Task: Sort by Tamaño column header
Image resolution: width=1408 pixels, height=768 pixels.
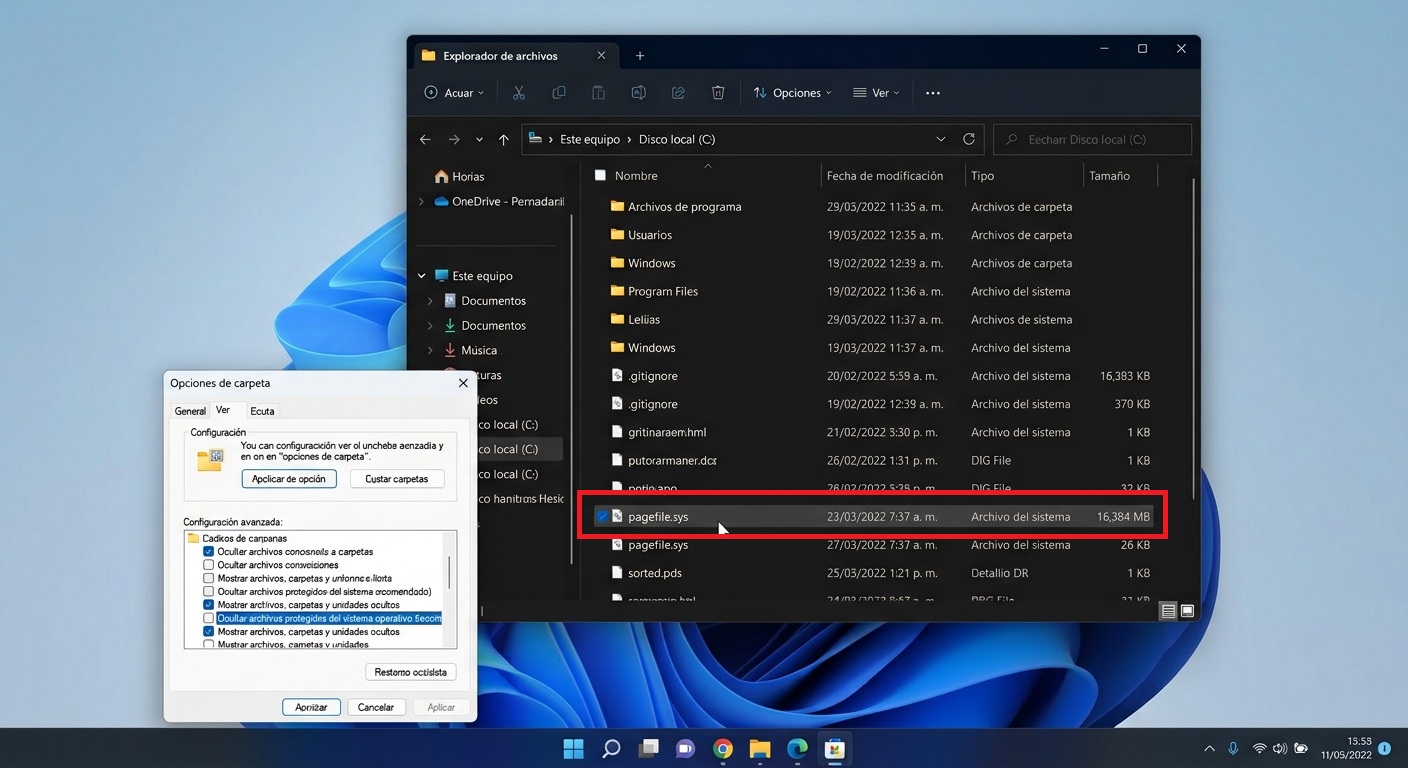Action: [x=1109, y=175]
